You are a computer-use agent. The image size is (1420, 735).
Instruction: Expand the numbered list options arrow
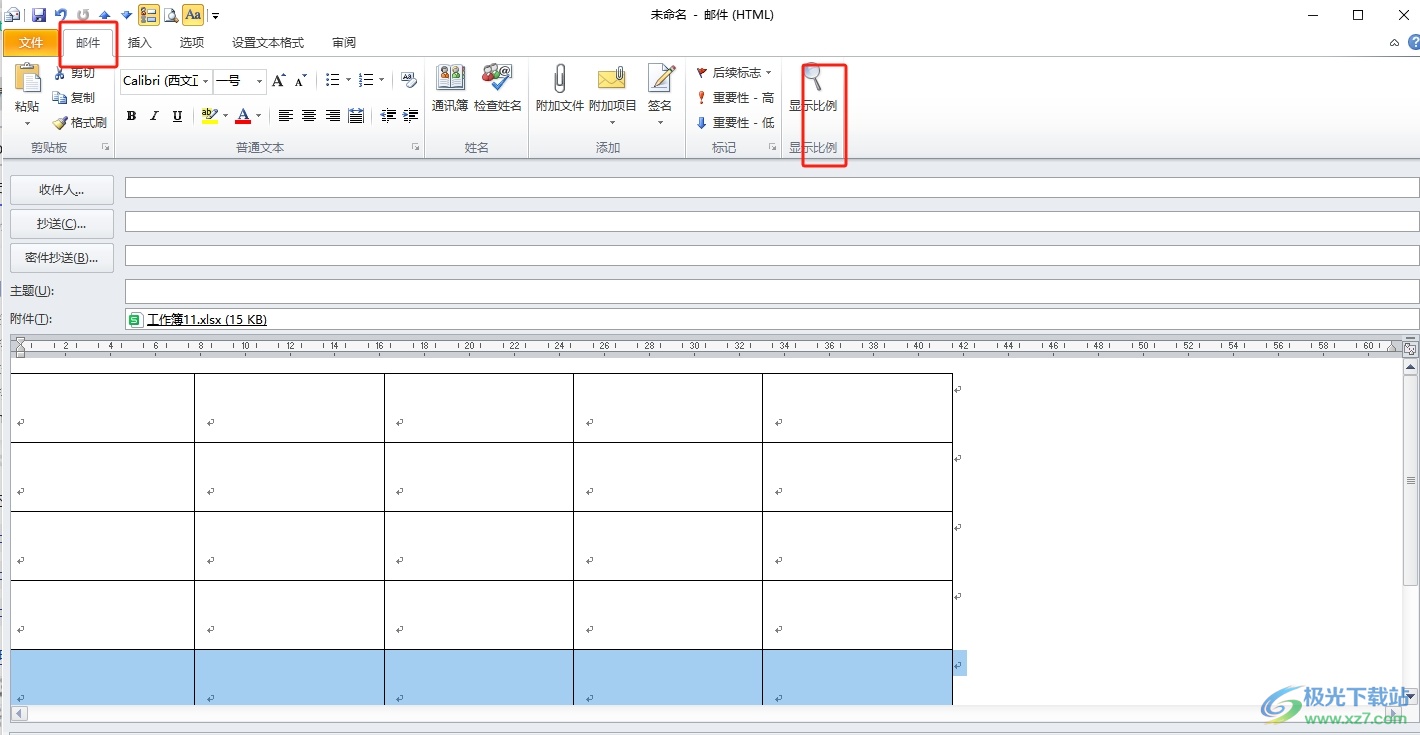tap(381, 81)
